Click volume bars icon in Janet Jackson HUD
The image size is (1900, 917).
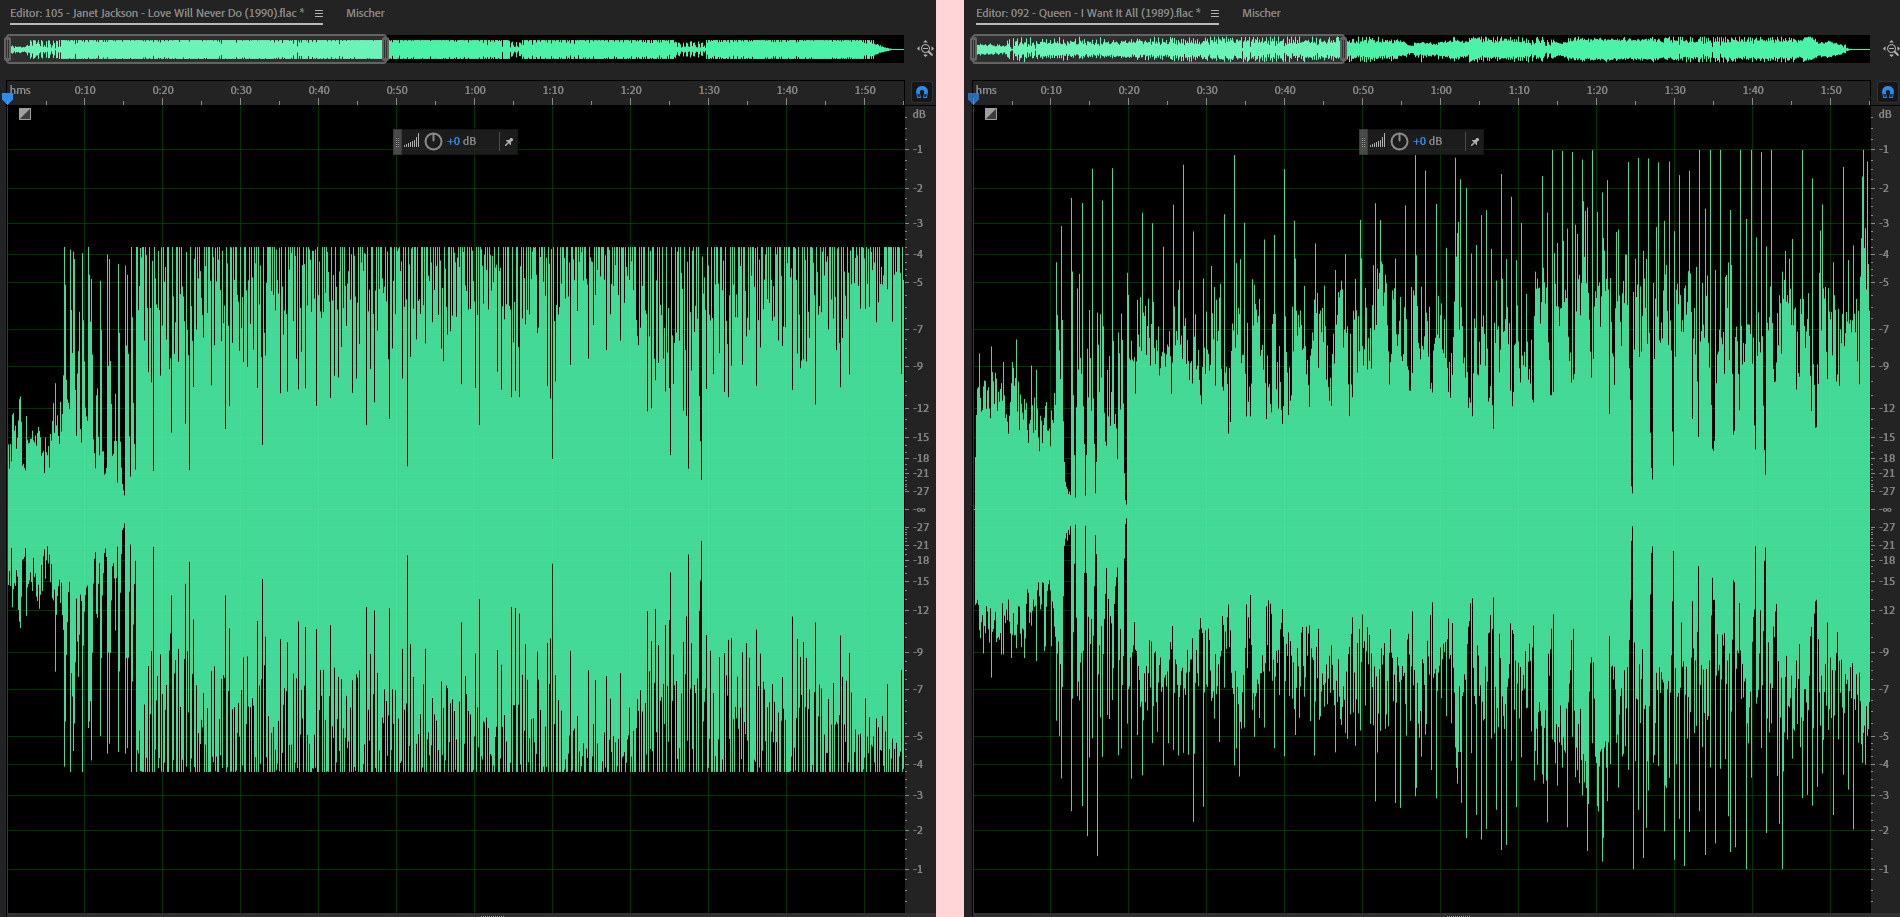pos(412,142)
